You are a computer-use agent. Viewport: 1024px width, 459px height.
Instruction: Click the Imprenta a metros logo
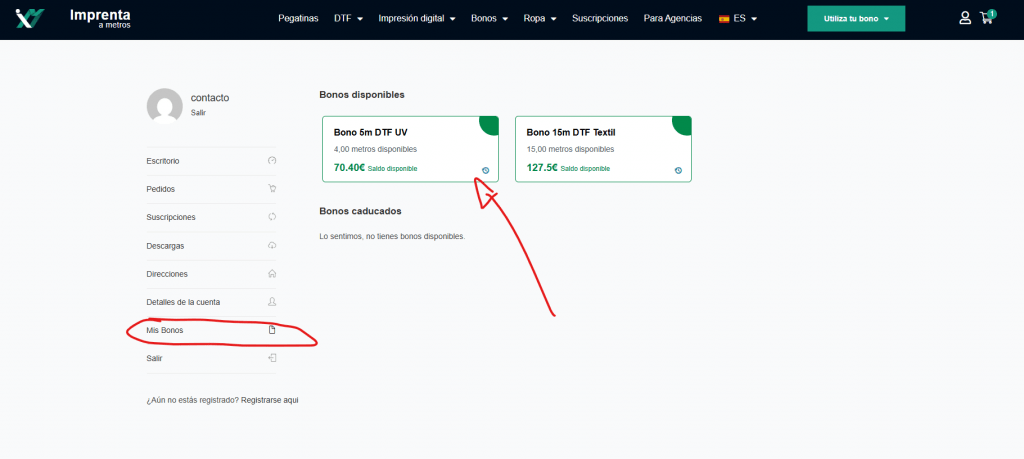tap(73, 18)
